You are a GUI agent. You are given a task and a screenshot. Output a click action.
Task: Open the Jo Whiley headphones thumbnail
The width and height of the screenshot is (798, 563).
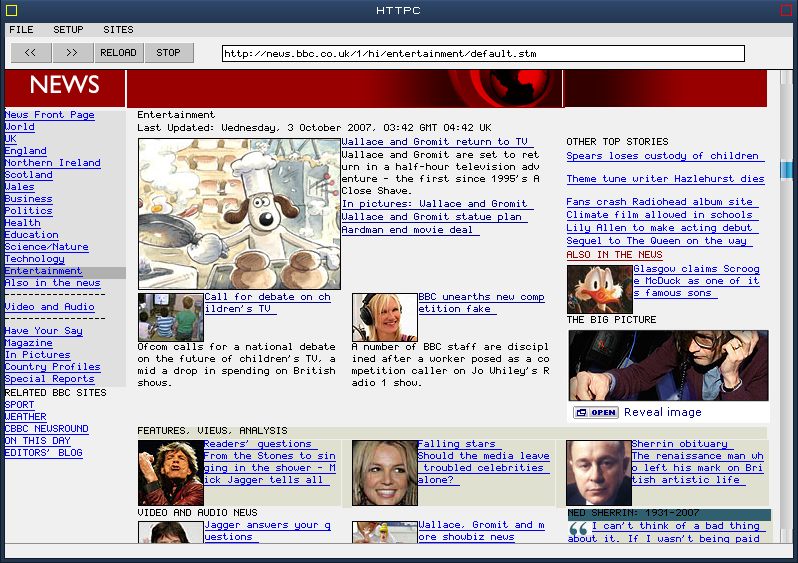[x=385, y=317]
